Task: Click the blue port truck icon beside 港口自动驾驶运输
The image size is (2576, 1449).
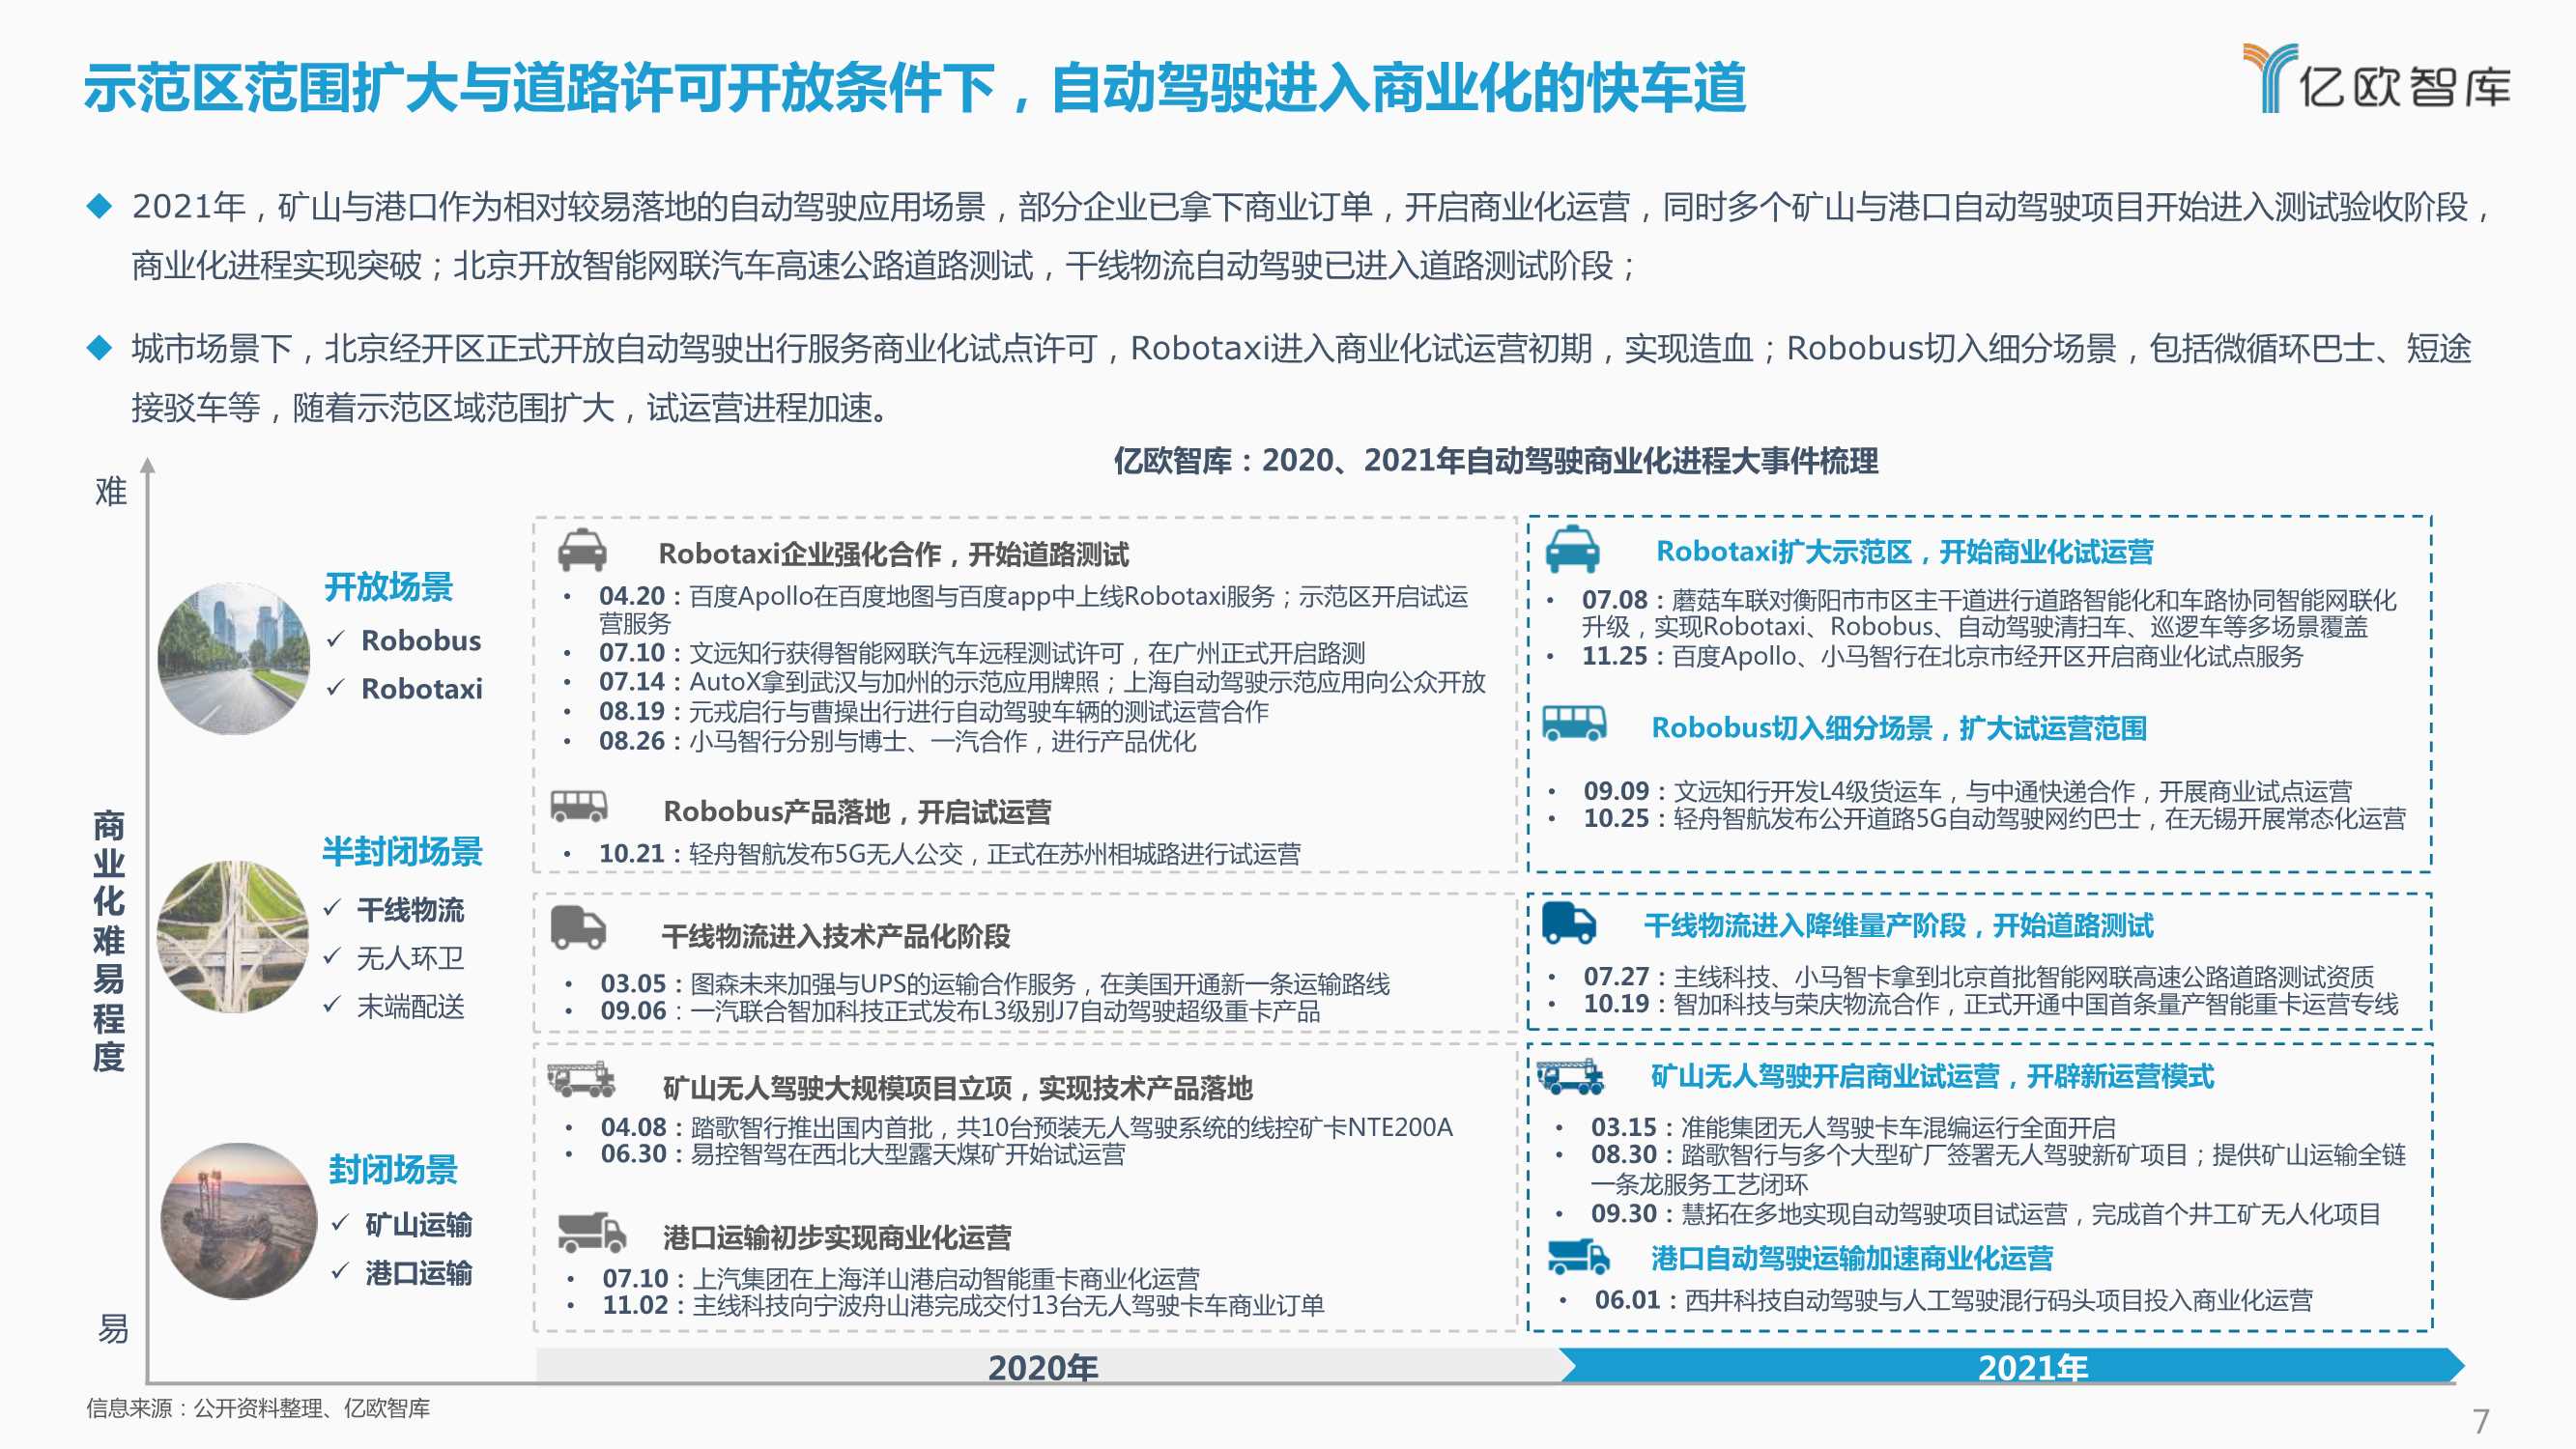Action: (x=1578, y=1256)
